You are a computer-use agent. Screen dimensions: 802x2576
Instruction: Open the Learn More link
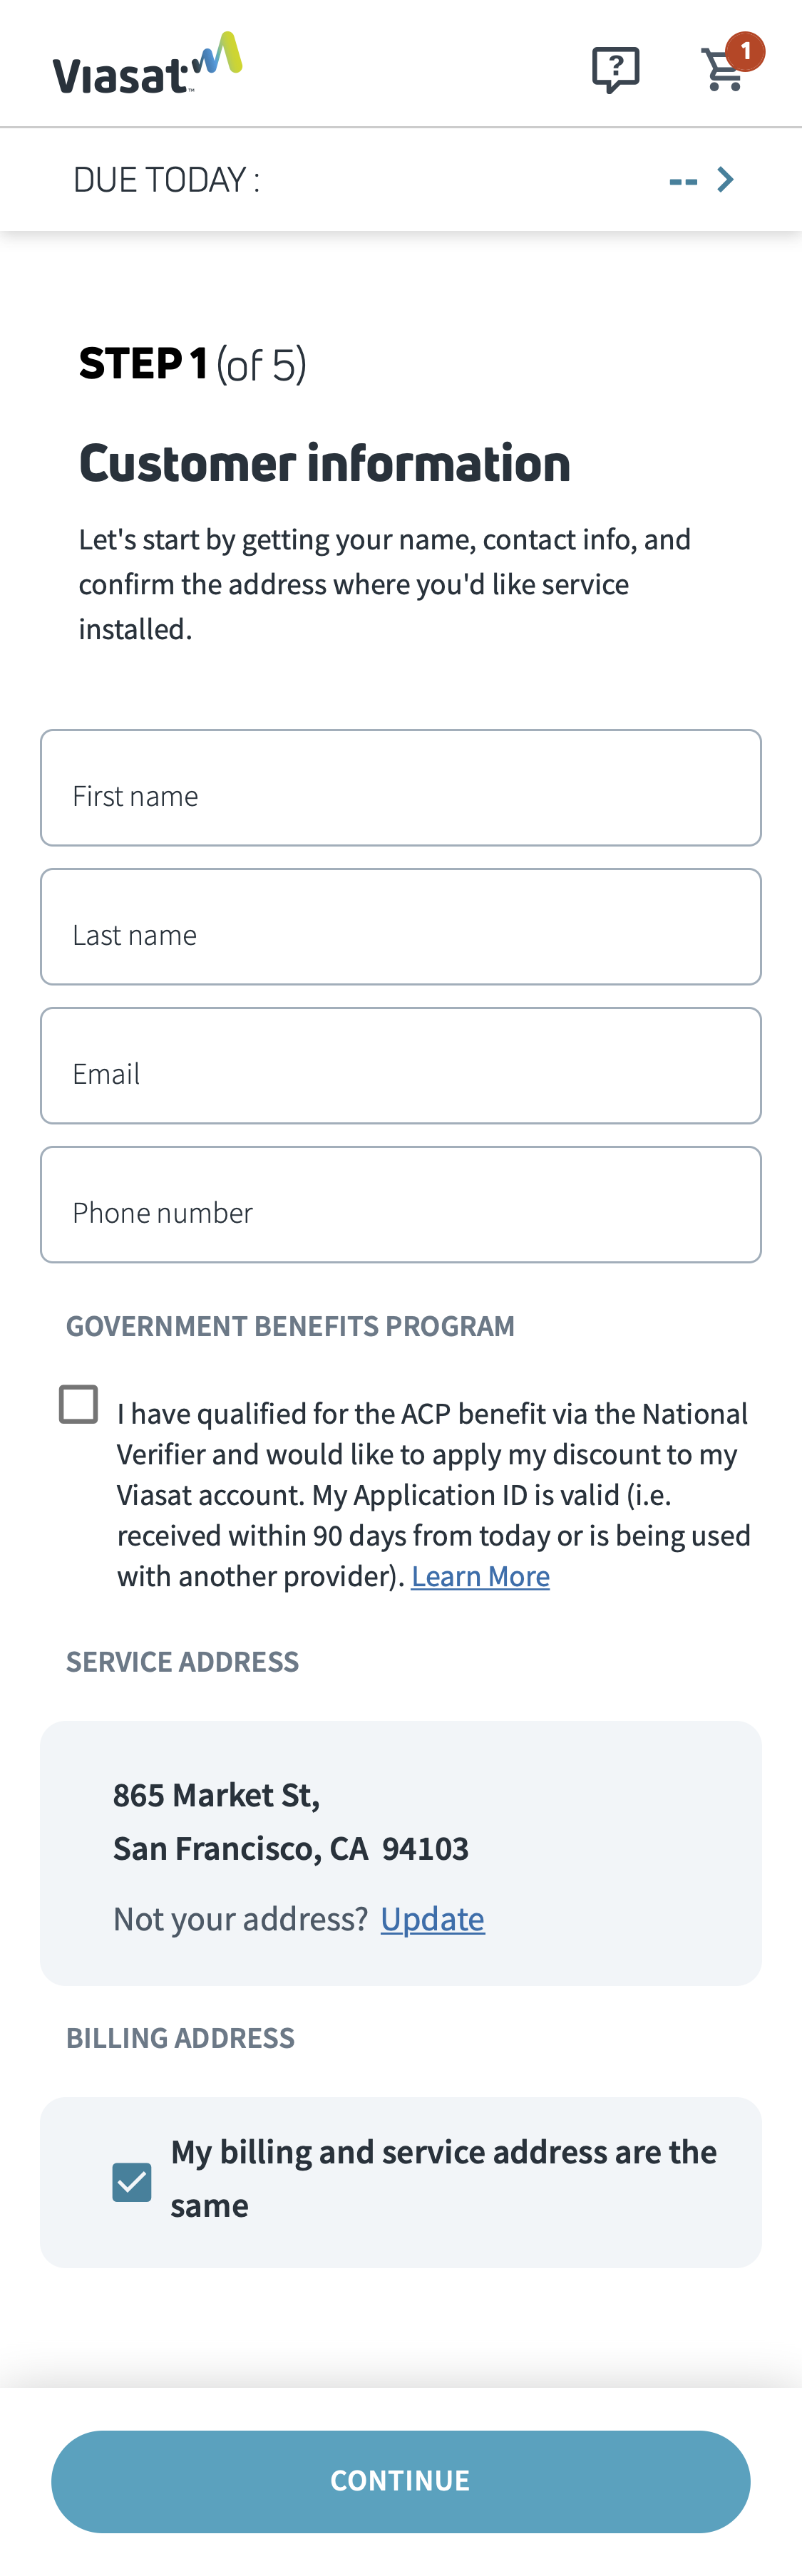pos(480,1577)
